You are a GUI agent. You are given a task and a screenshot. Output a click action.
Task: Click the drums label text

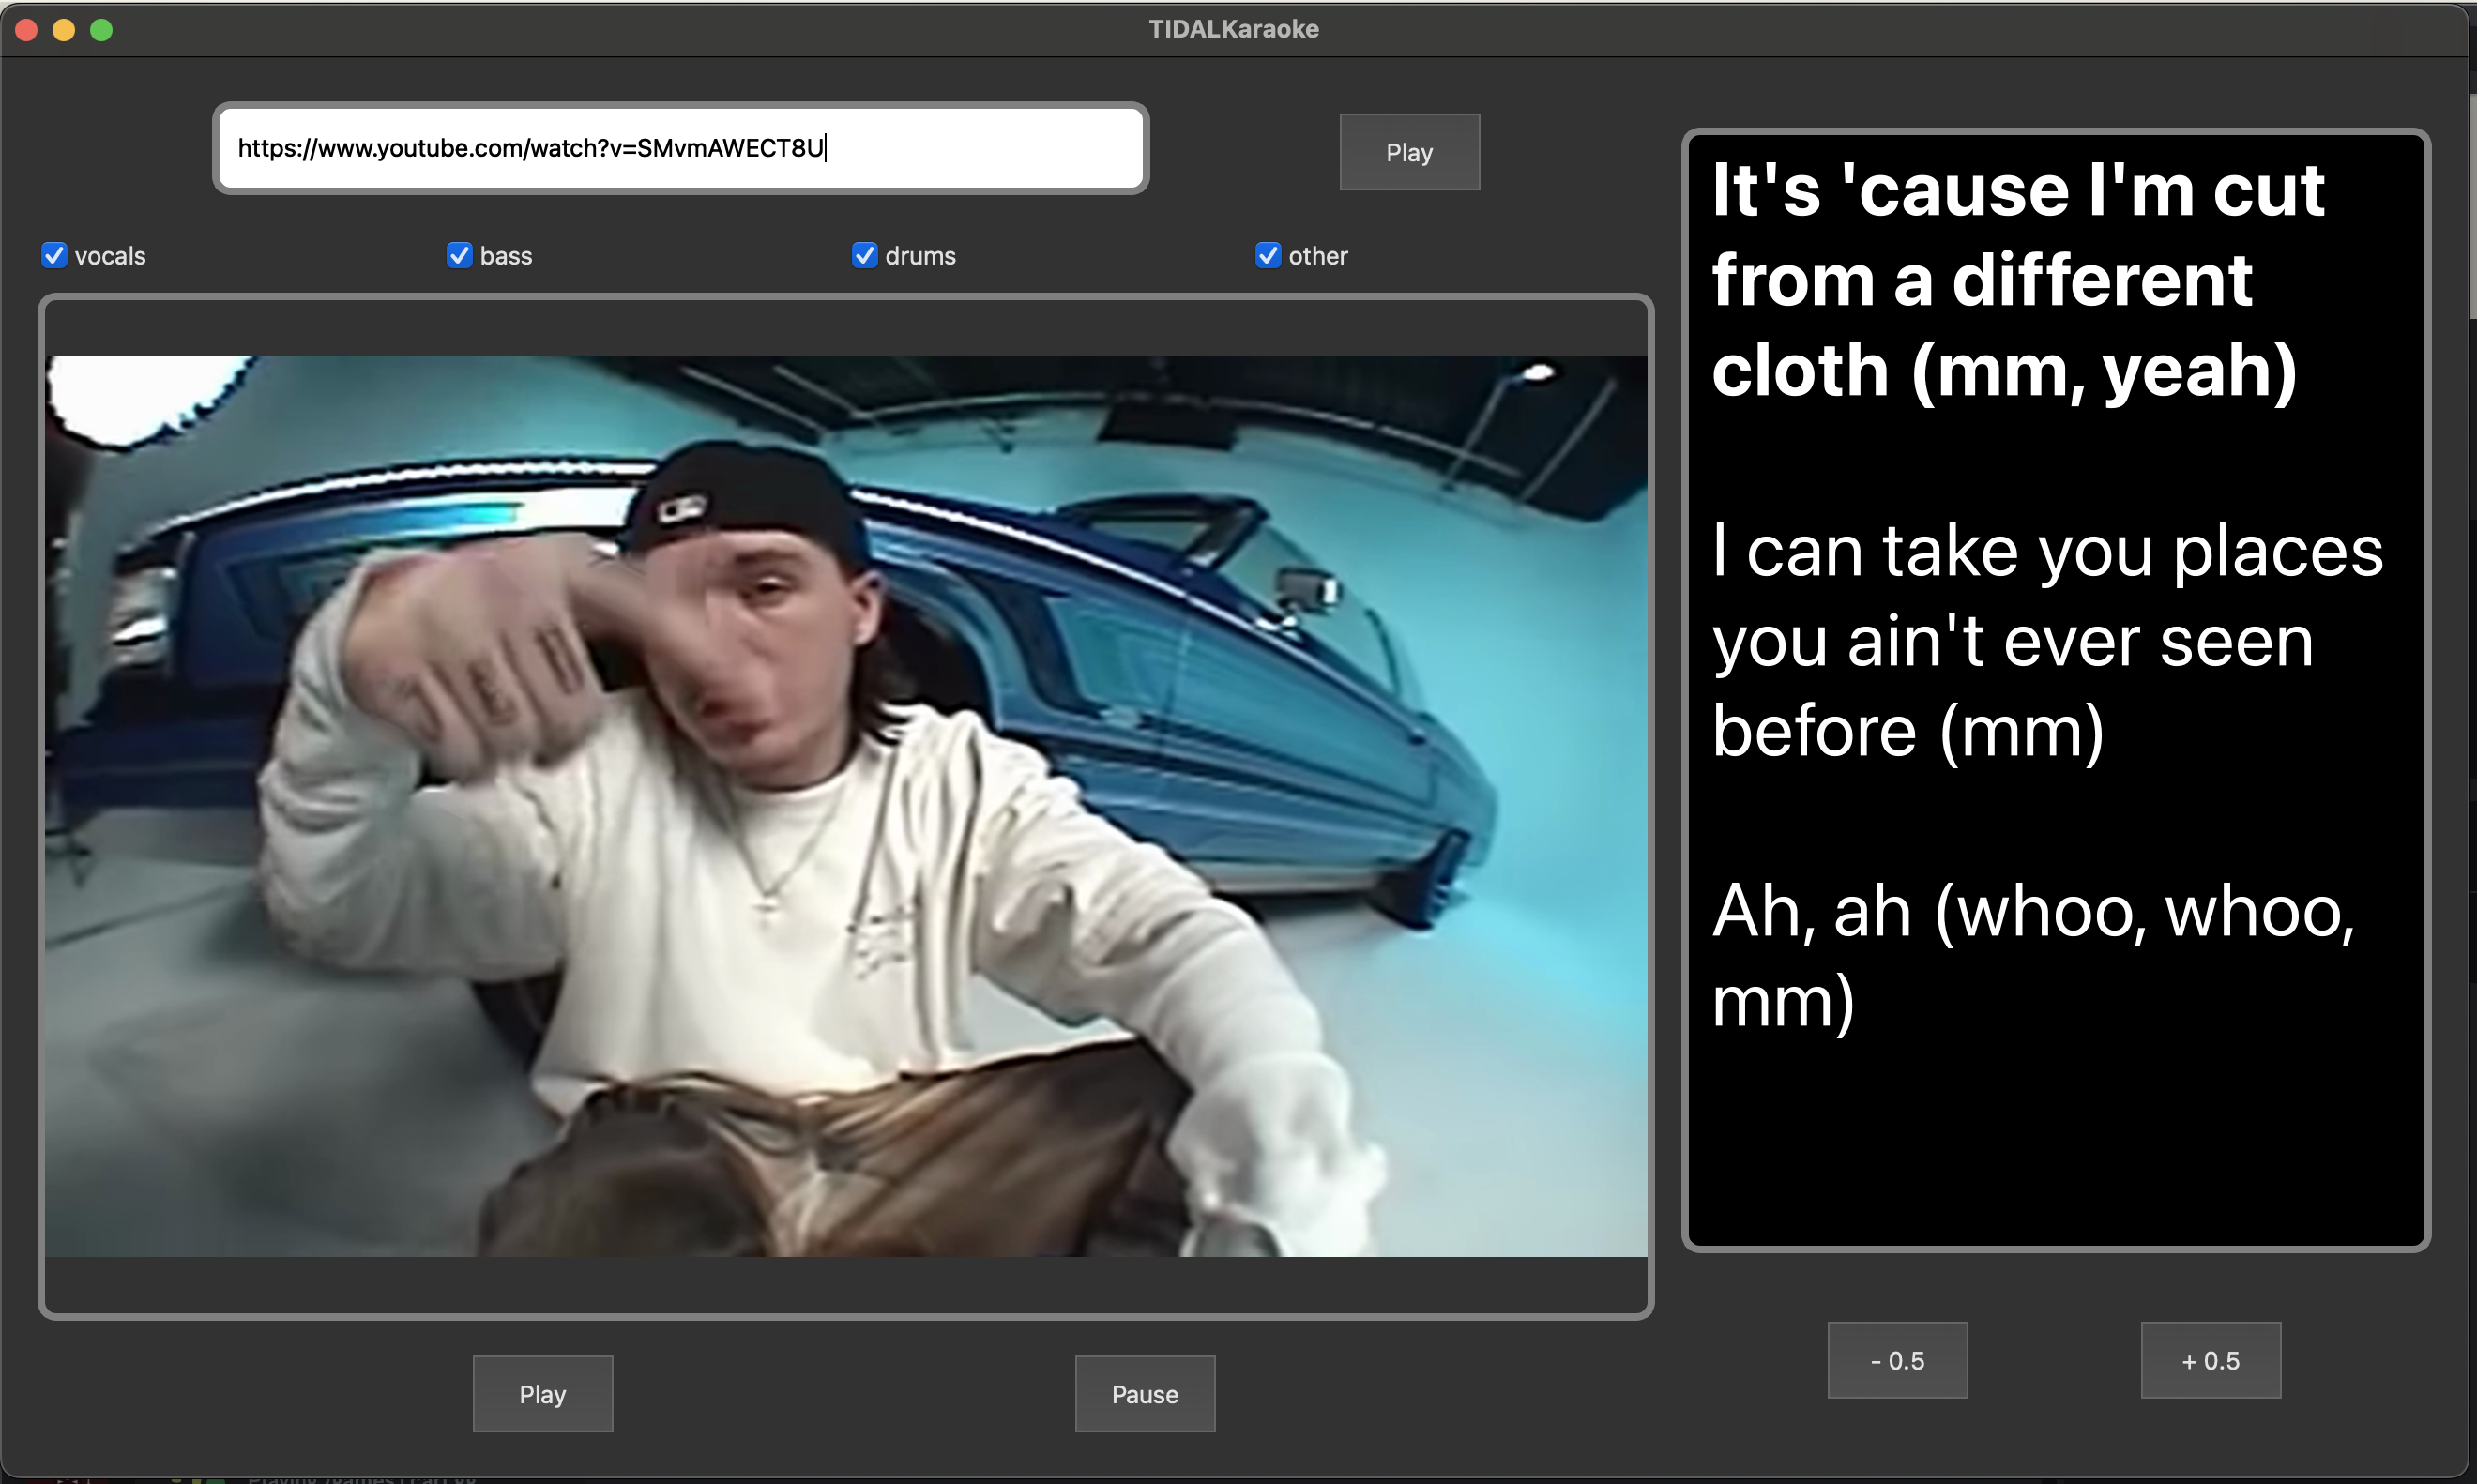920,256
